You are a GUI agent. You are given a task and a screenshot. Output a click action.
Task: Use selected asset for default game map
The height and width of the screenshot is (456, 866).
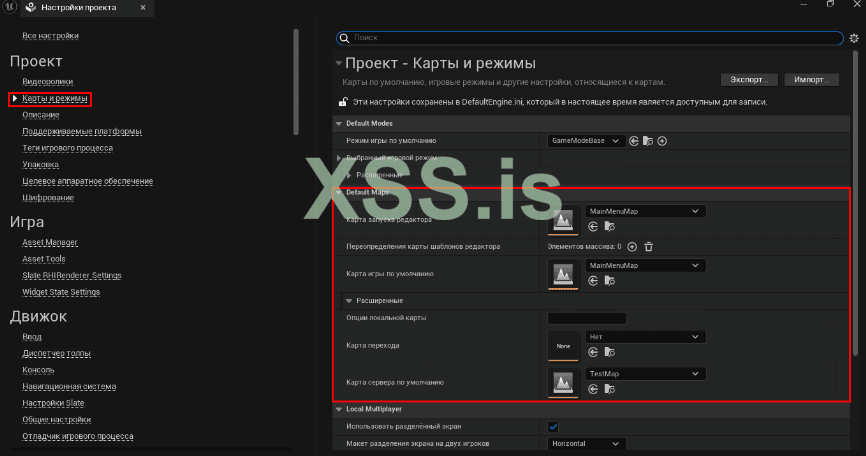593,280
